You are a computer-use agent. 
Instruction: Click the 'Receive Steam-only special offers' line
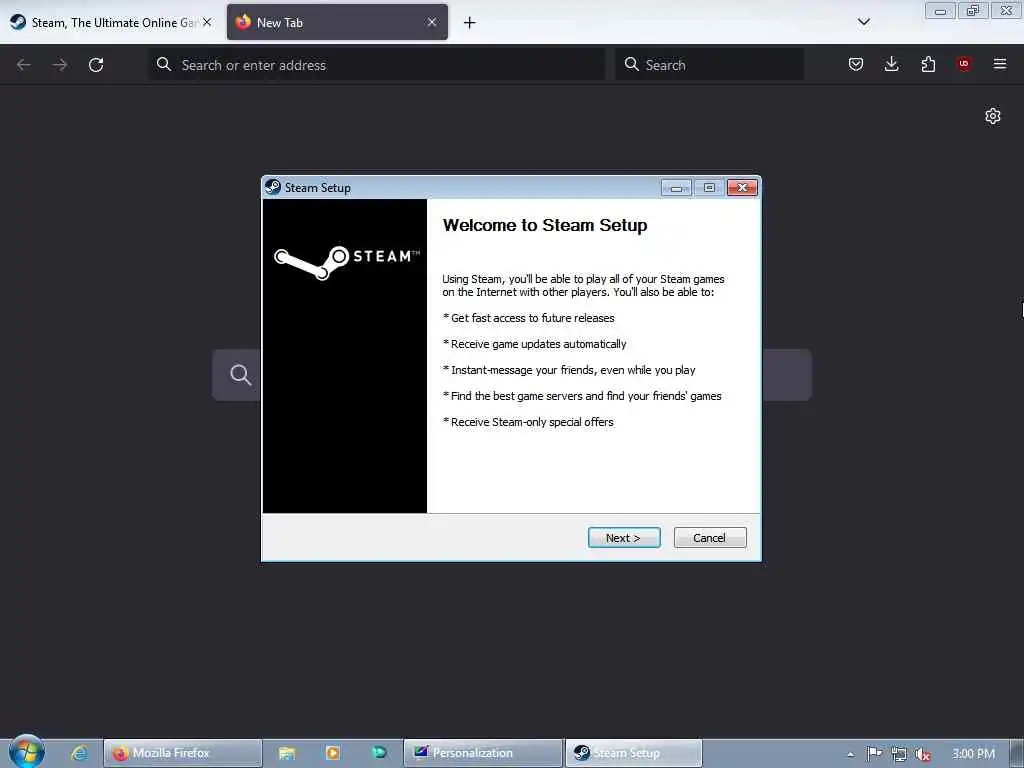(528, 422)
